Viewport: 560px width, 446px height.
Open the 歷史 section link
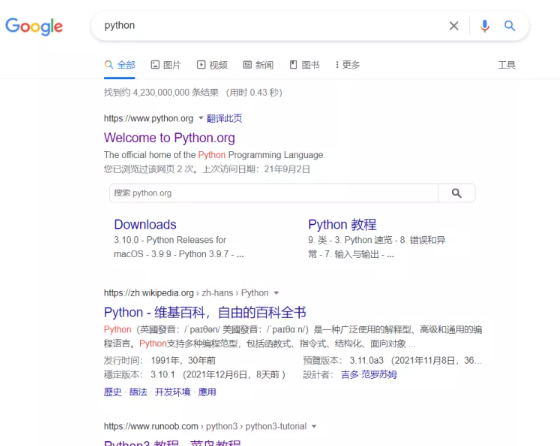(x=113, y=392)
